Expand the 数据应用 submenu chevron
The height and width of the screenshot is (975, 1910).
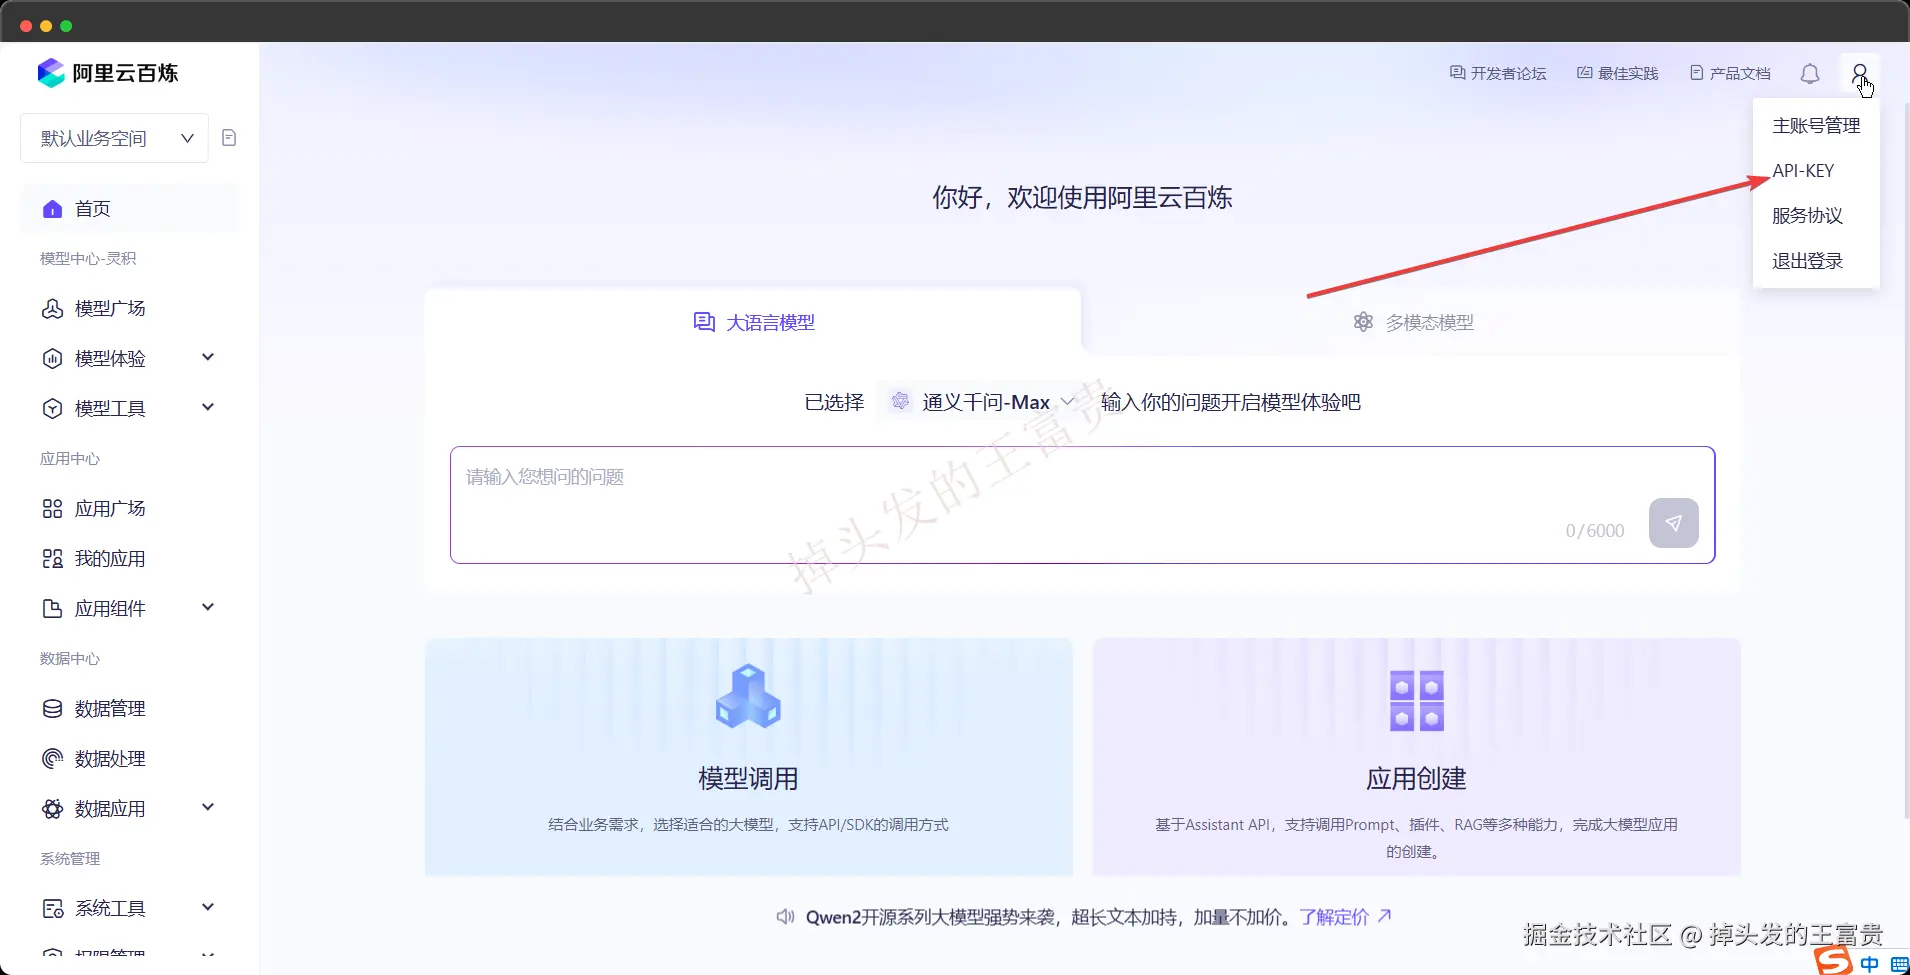click(208, 808)
